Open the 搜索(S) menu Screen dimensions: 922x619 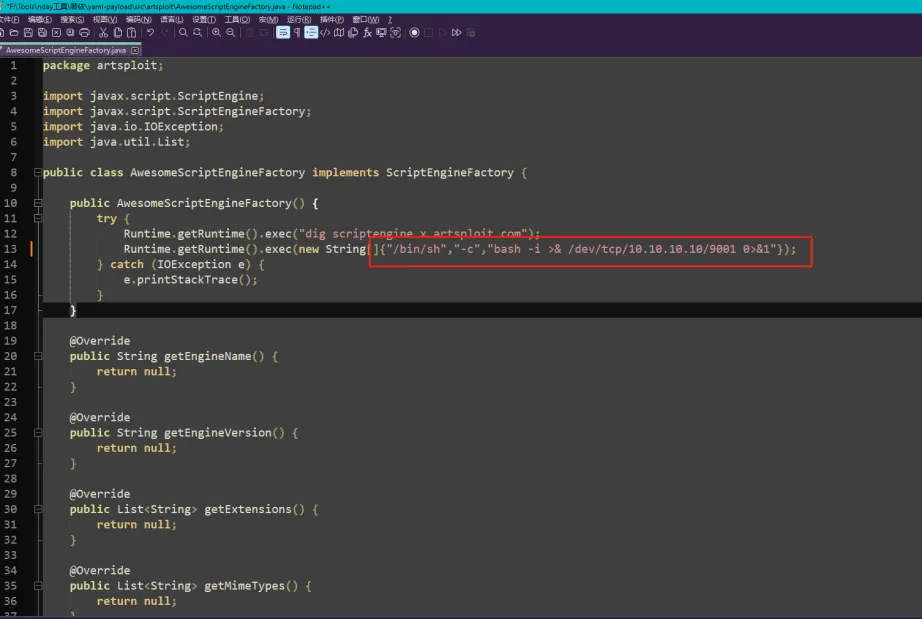[72, 20]
